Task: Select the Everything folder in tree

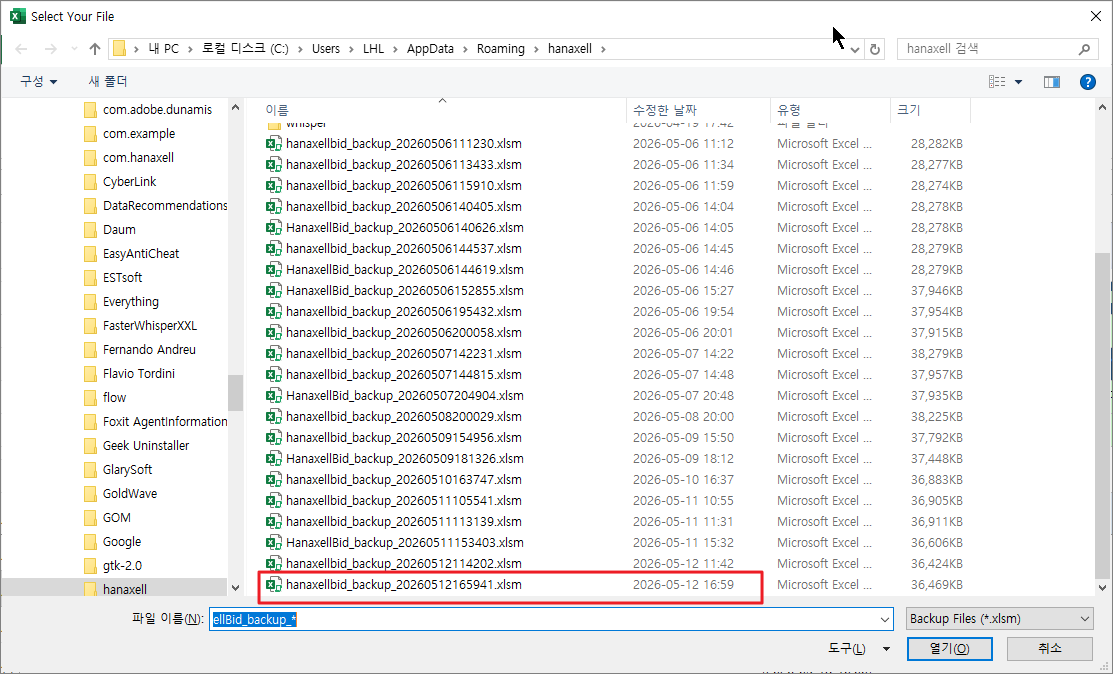Action: (131, 302)
